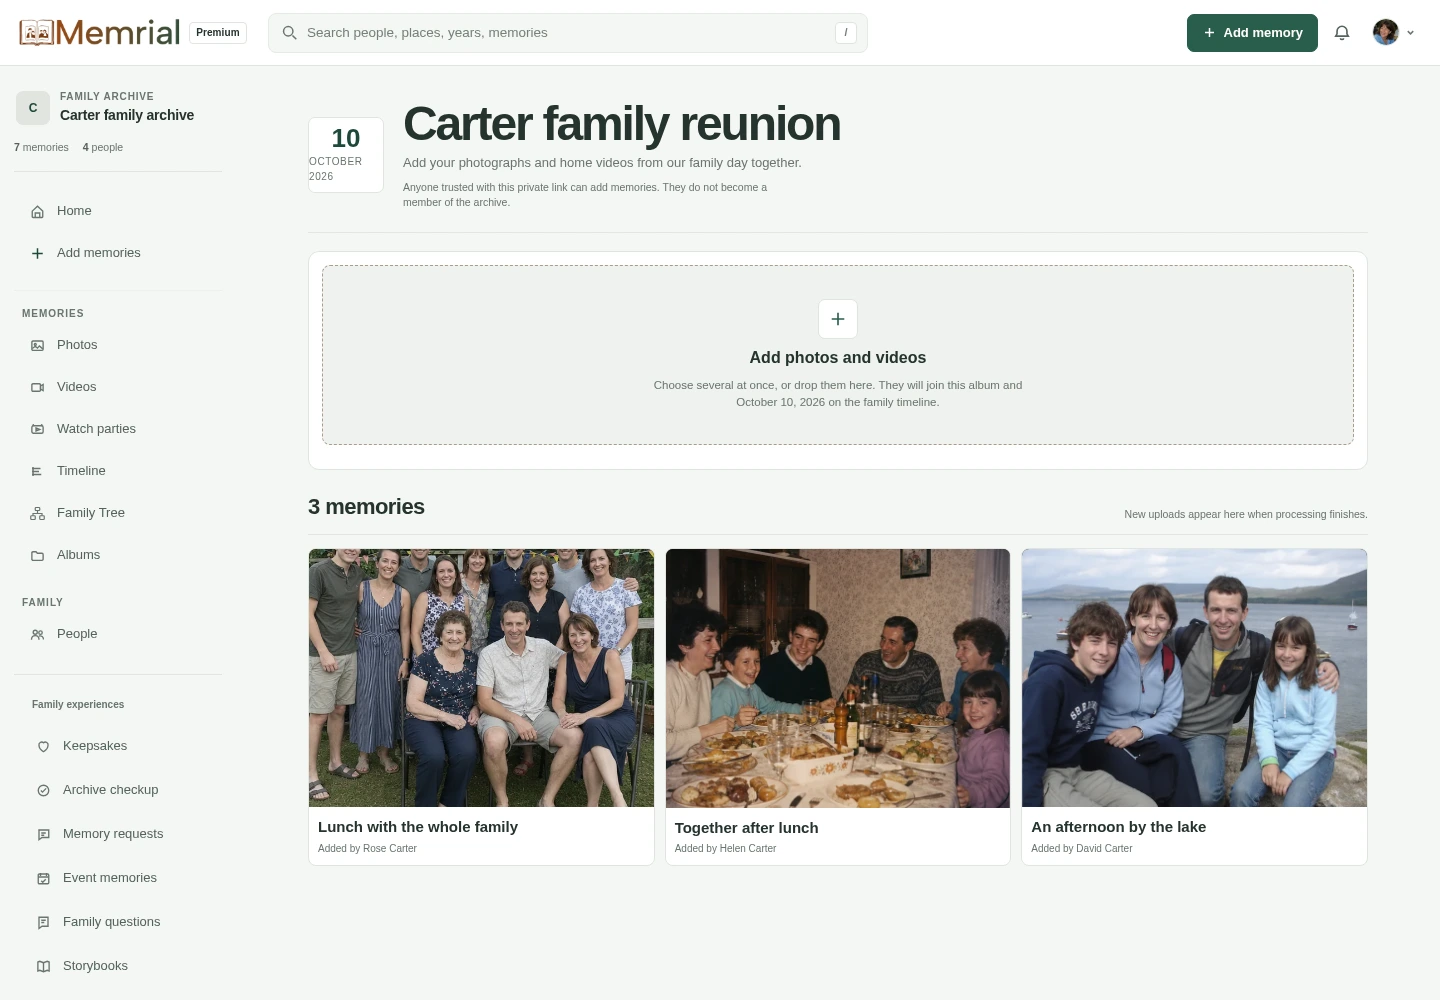This screenshot has width=1440, height=1000.
Task: Click the Add memory button
Action: coord(1252,33)
